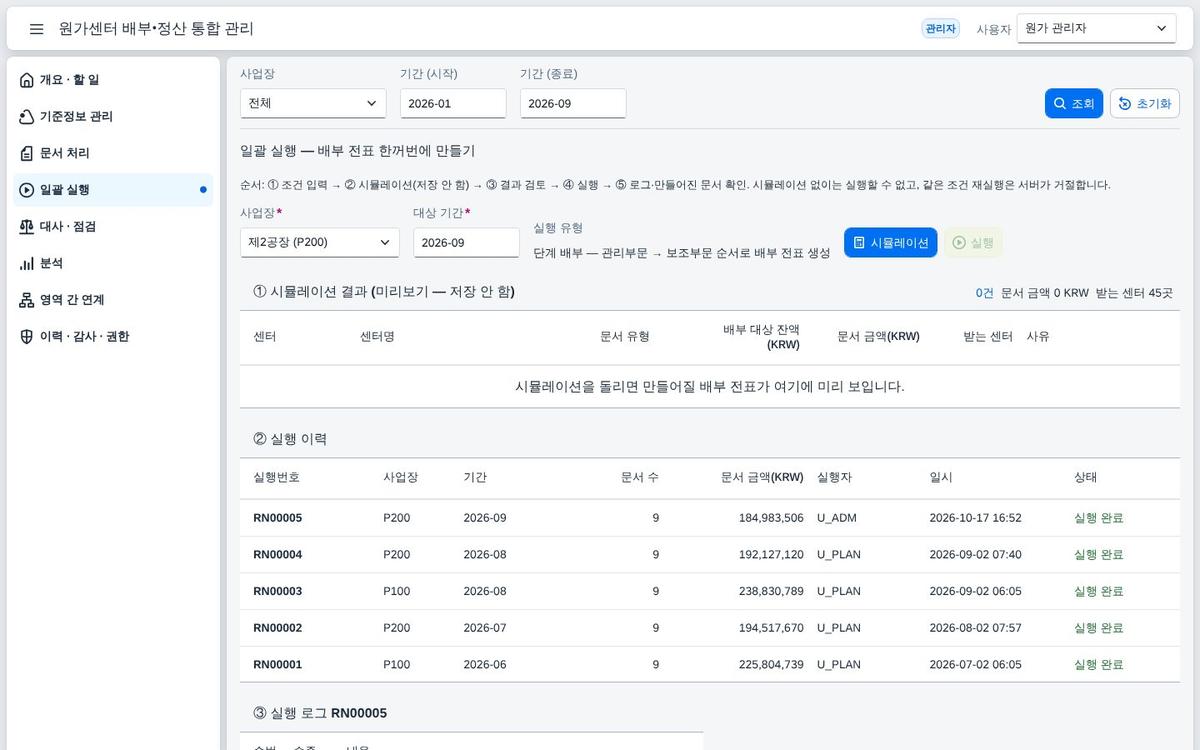Click the 기준정보 관리 sidebar icon
This screenshot has height=750, width=1200.
pyautogui.click(x=27, y=117)
